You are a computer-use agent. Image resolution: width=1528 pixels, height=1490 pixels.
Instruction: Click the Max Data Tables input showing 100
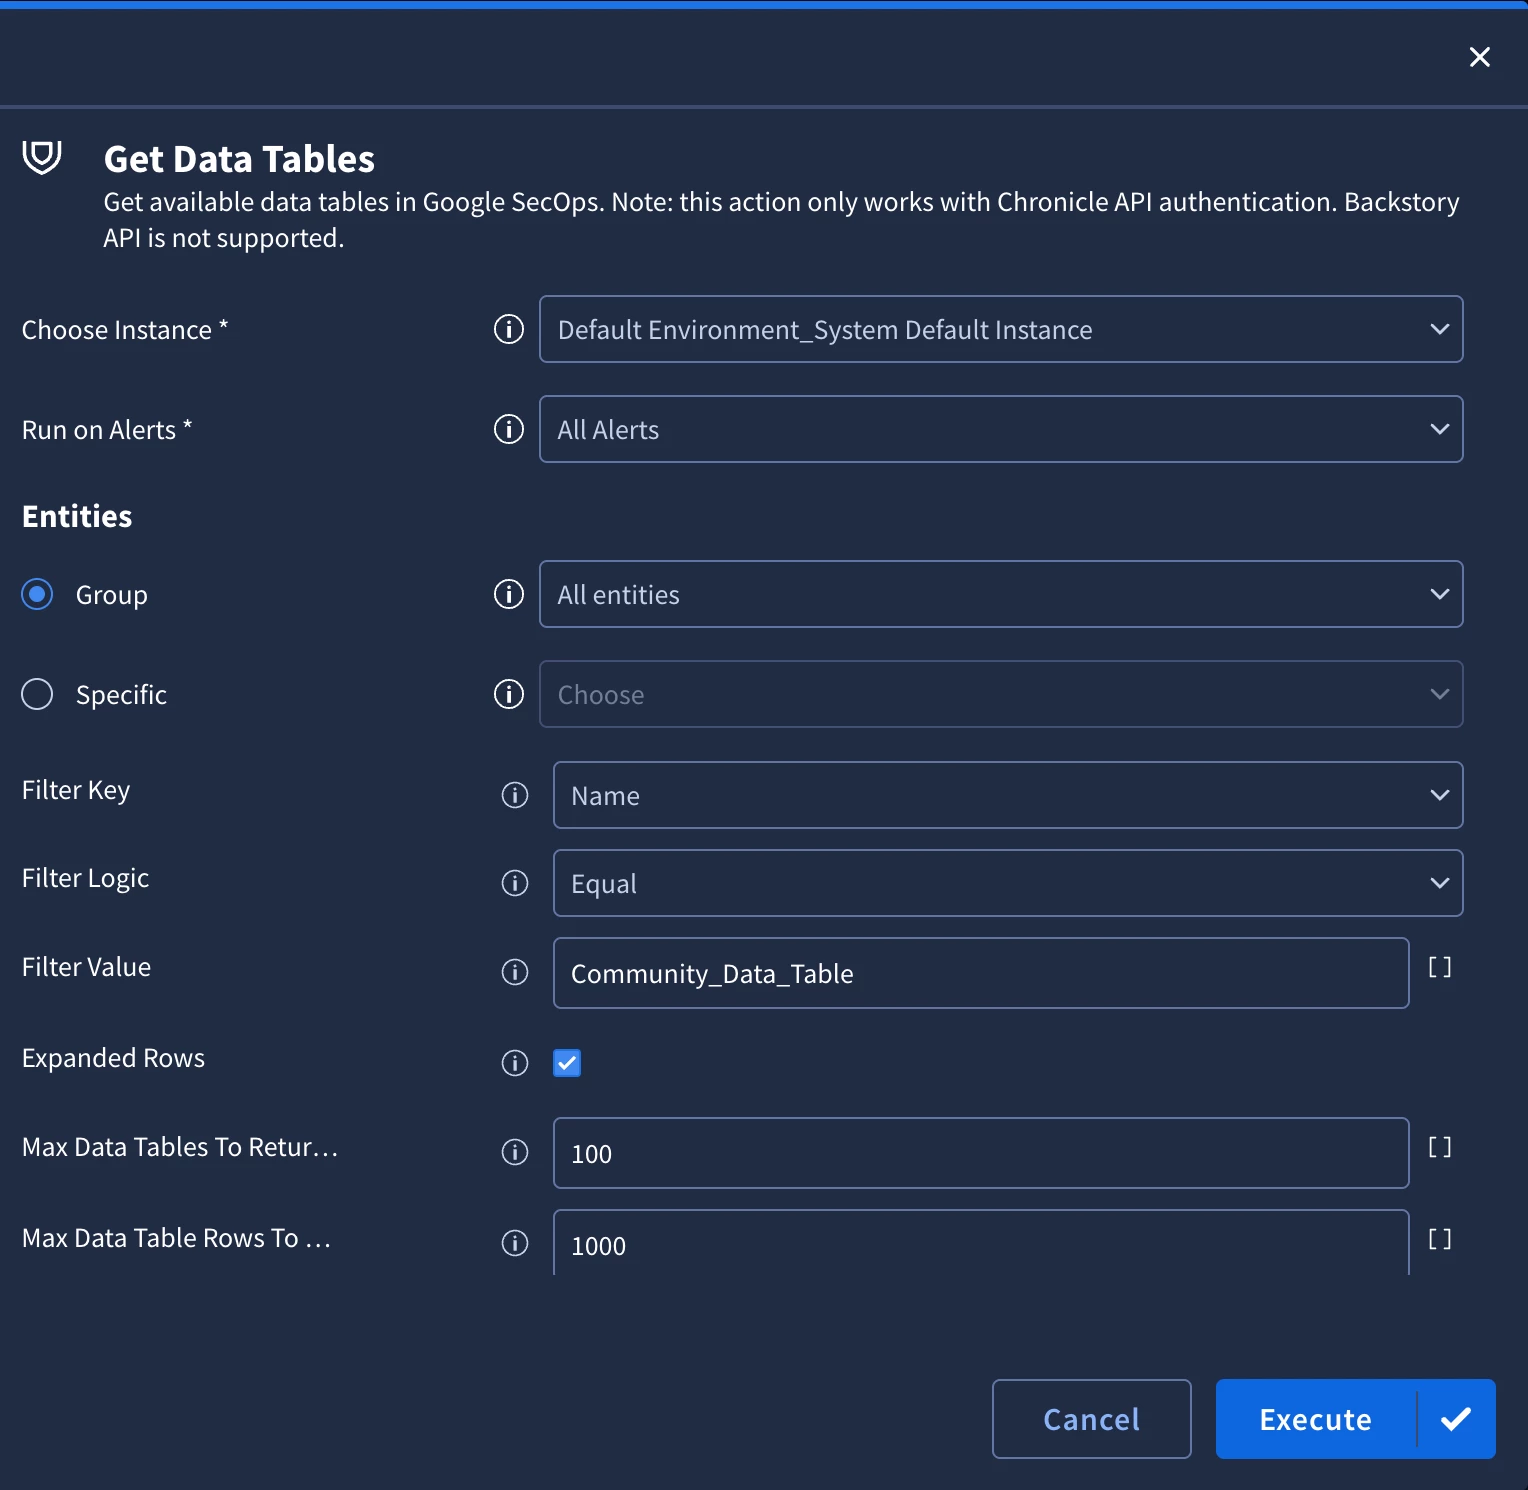coord(981,1153)
